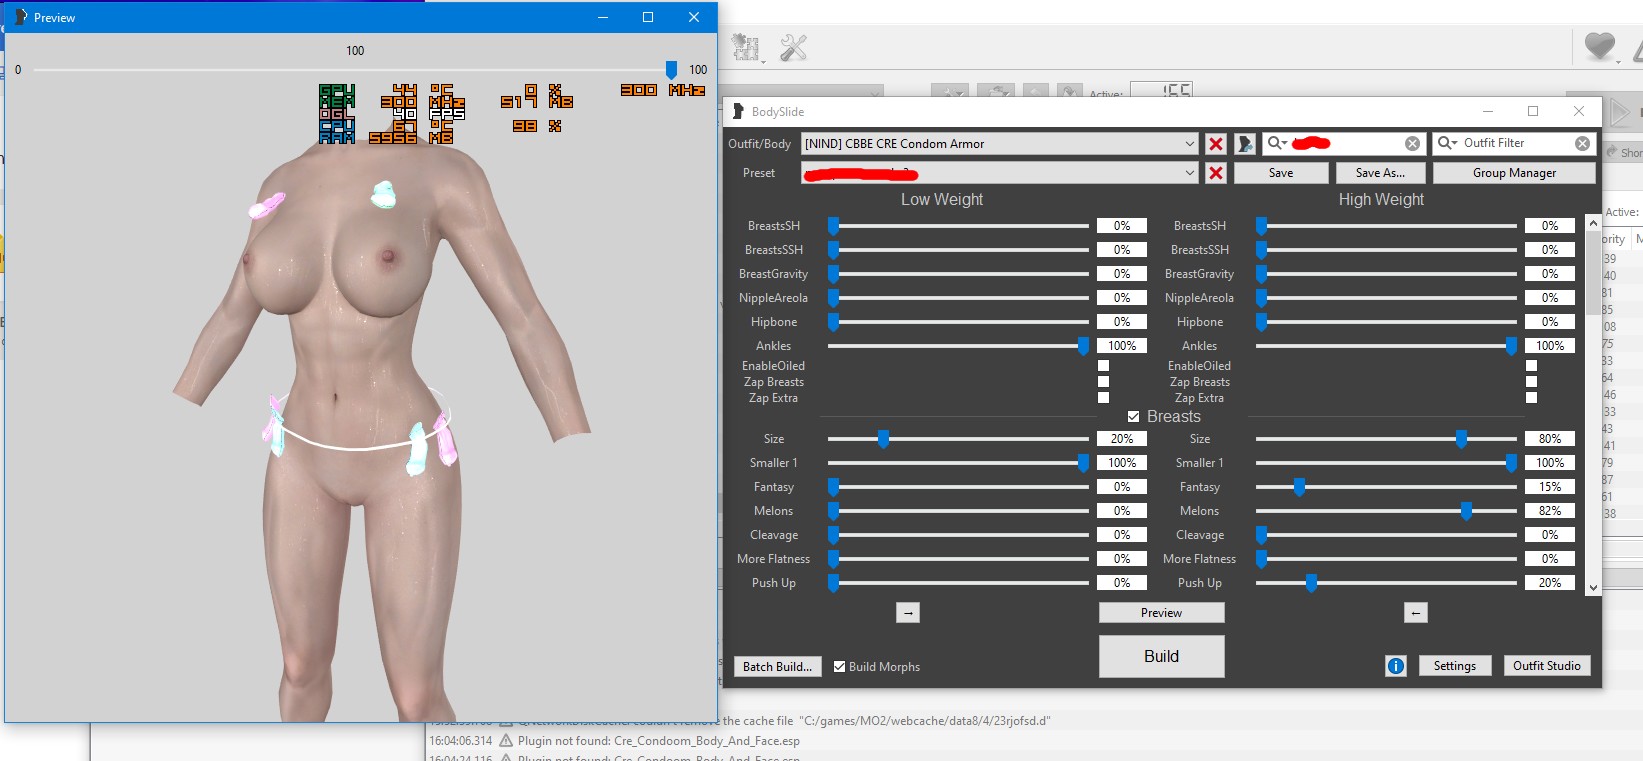Click the magnifier icon in the group search field

click(x=1277, y=143)
